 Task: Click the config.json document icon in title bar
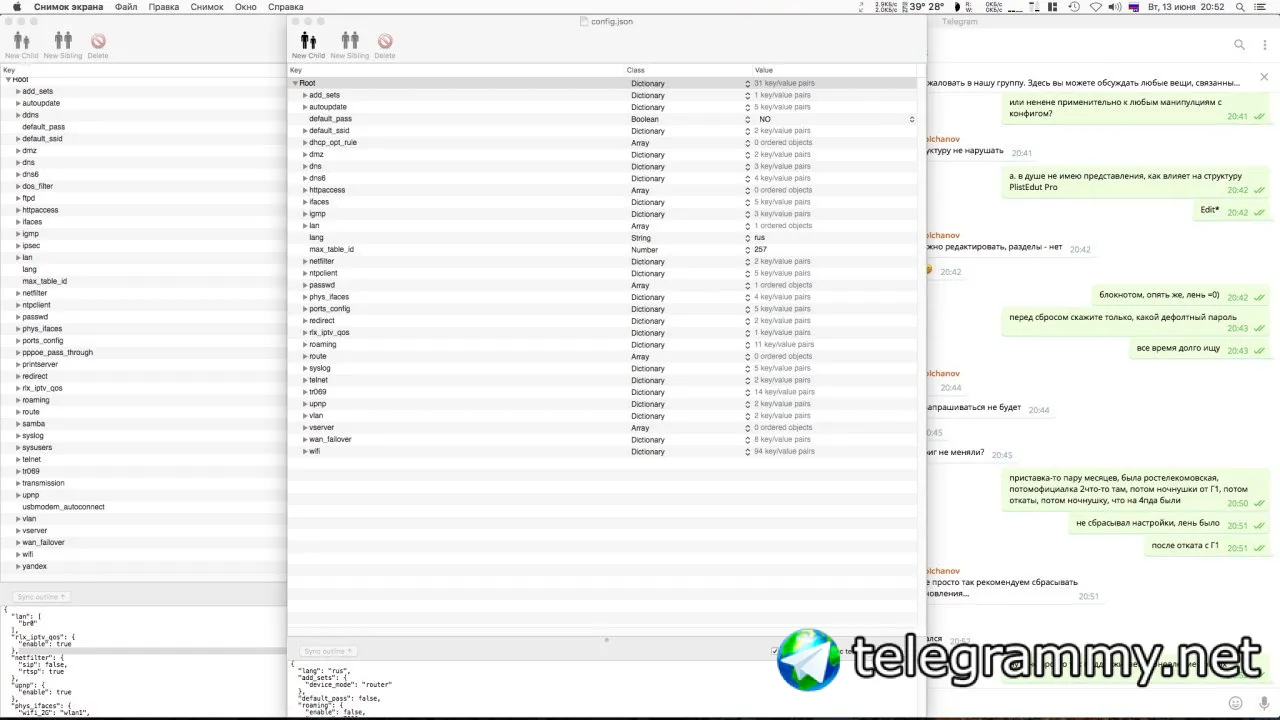585,21
